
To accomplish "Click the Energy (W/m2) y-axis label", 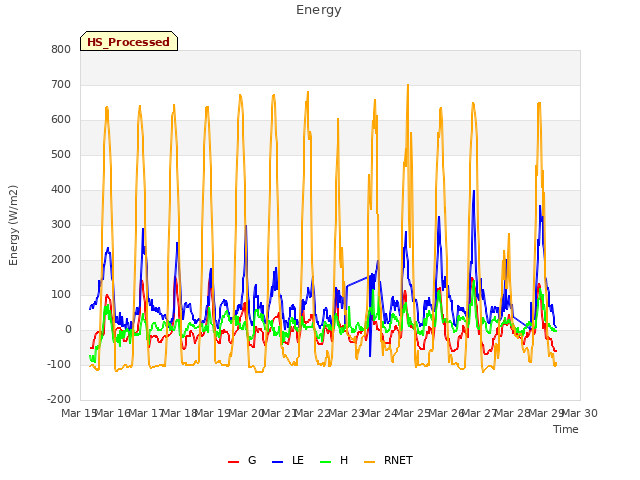I will point(13,225).
